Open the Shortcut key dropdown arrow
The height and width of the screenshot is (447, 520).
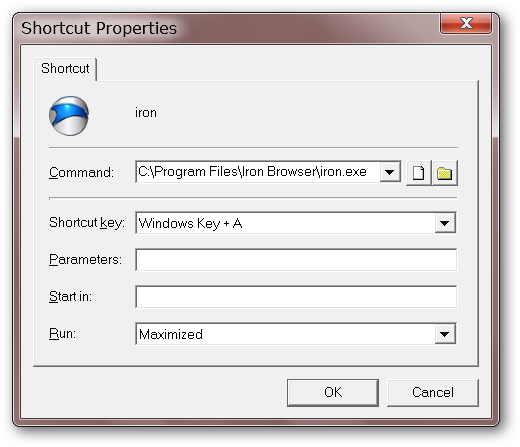(x=445, y=223)
